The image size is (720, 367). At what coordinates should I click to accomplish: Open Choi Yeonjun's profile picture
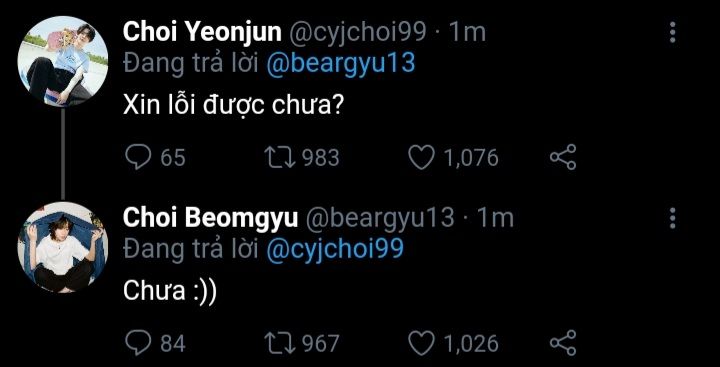click(x=63, y=62)
